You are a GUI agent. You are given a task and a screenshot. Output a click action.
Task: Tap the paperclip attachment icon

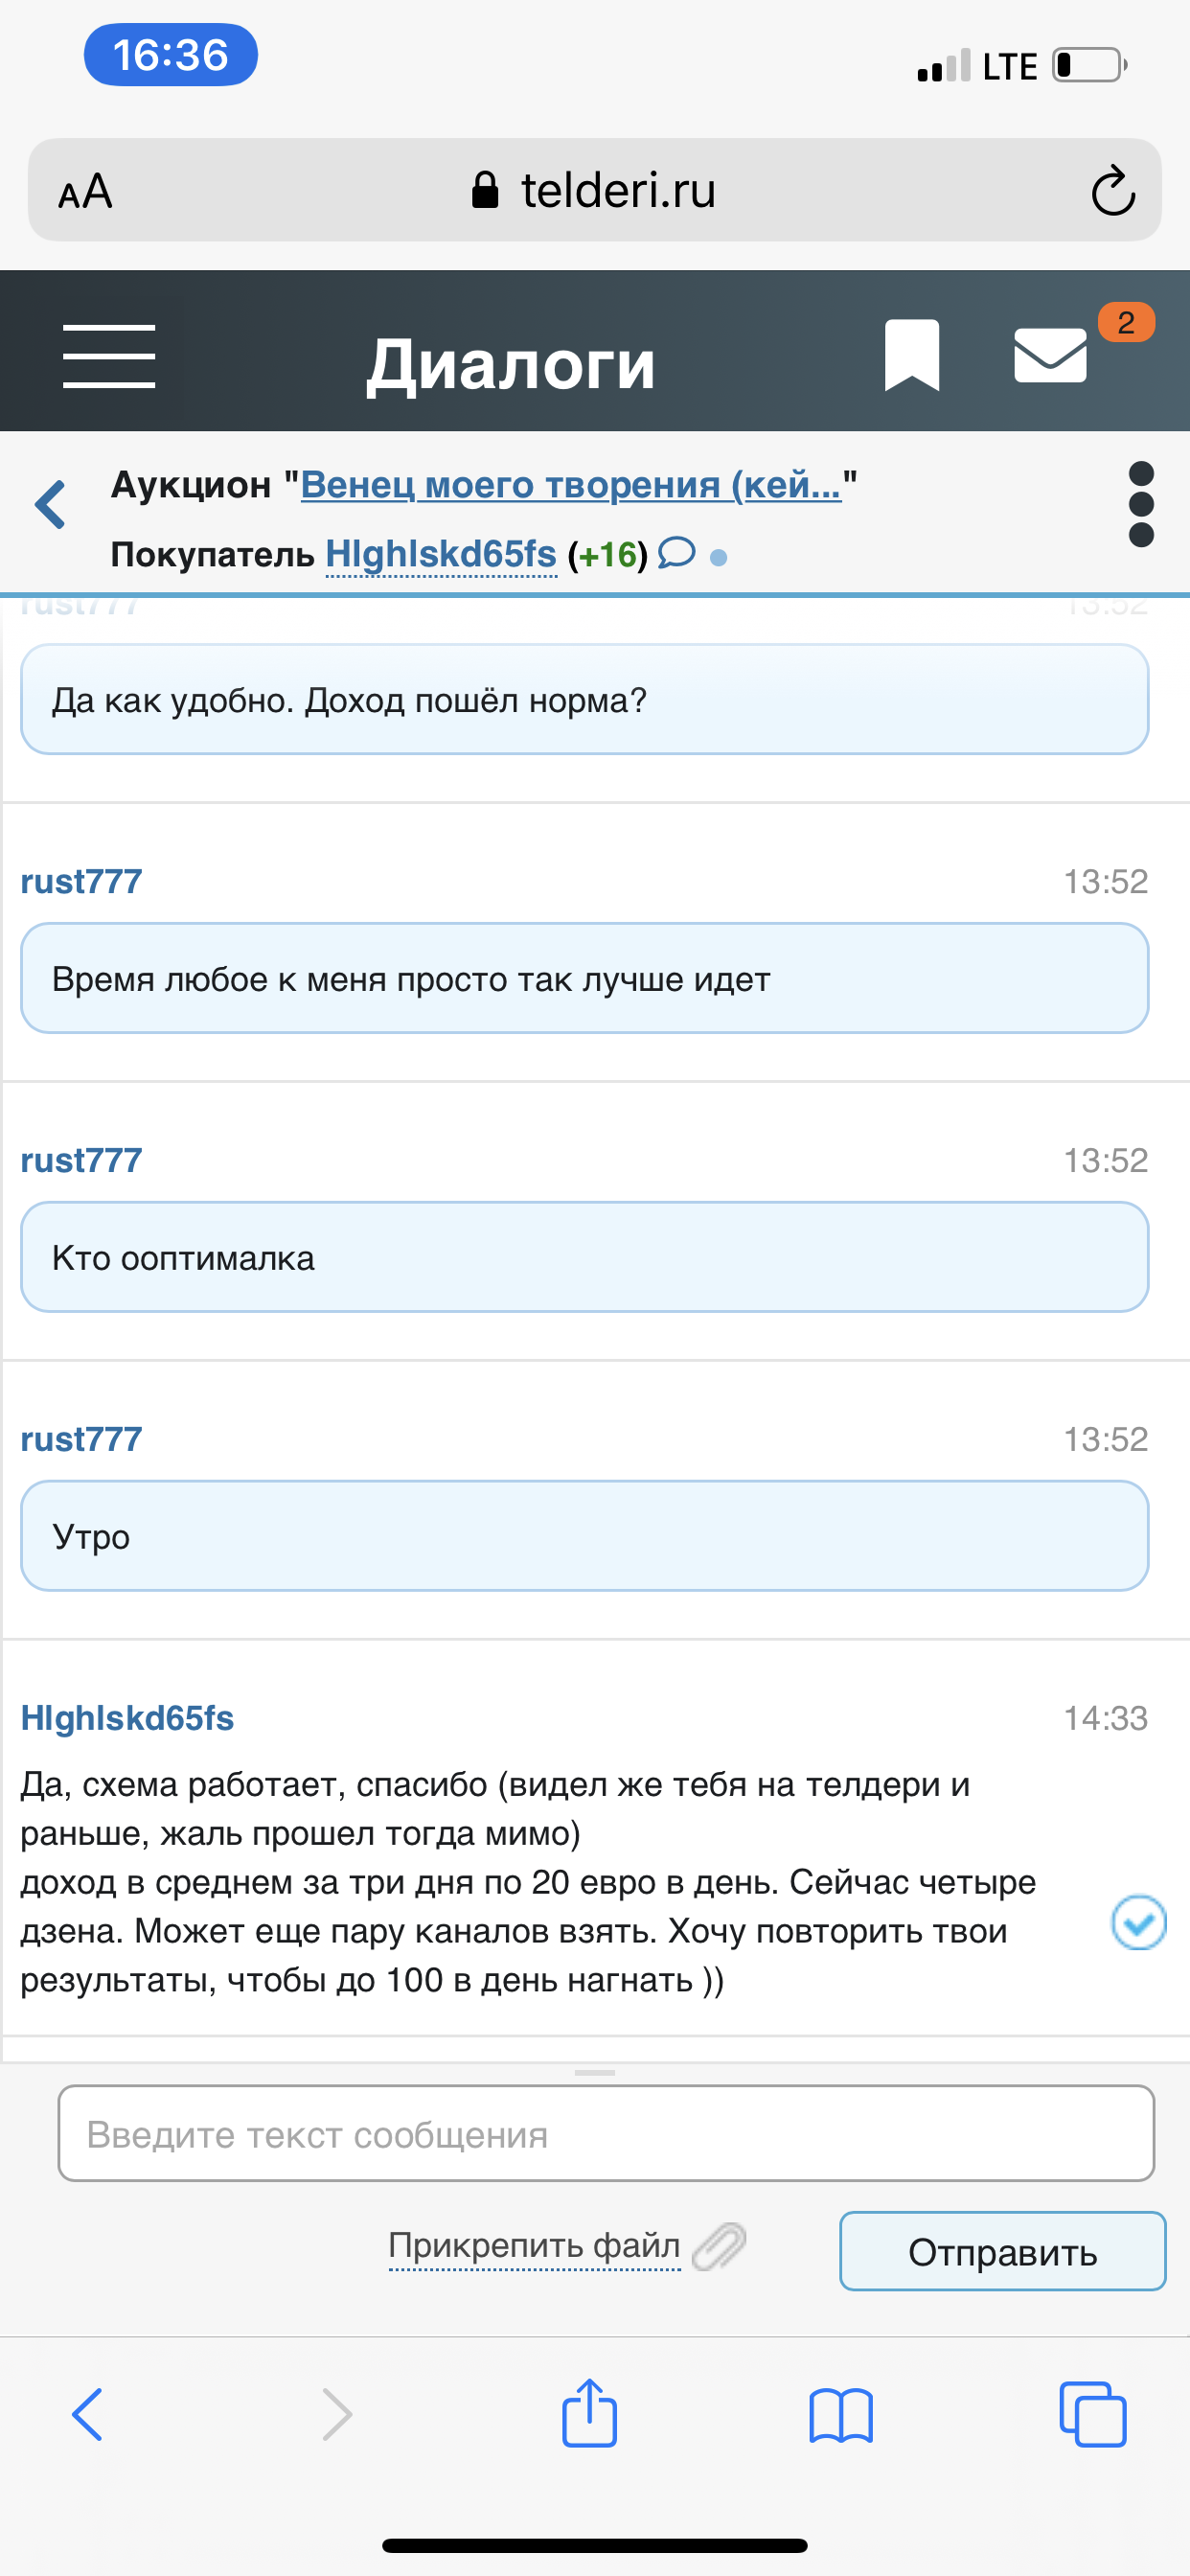tap(720, 2247)
